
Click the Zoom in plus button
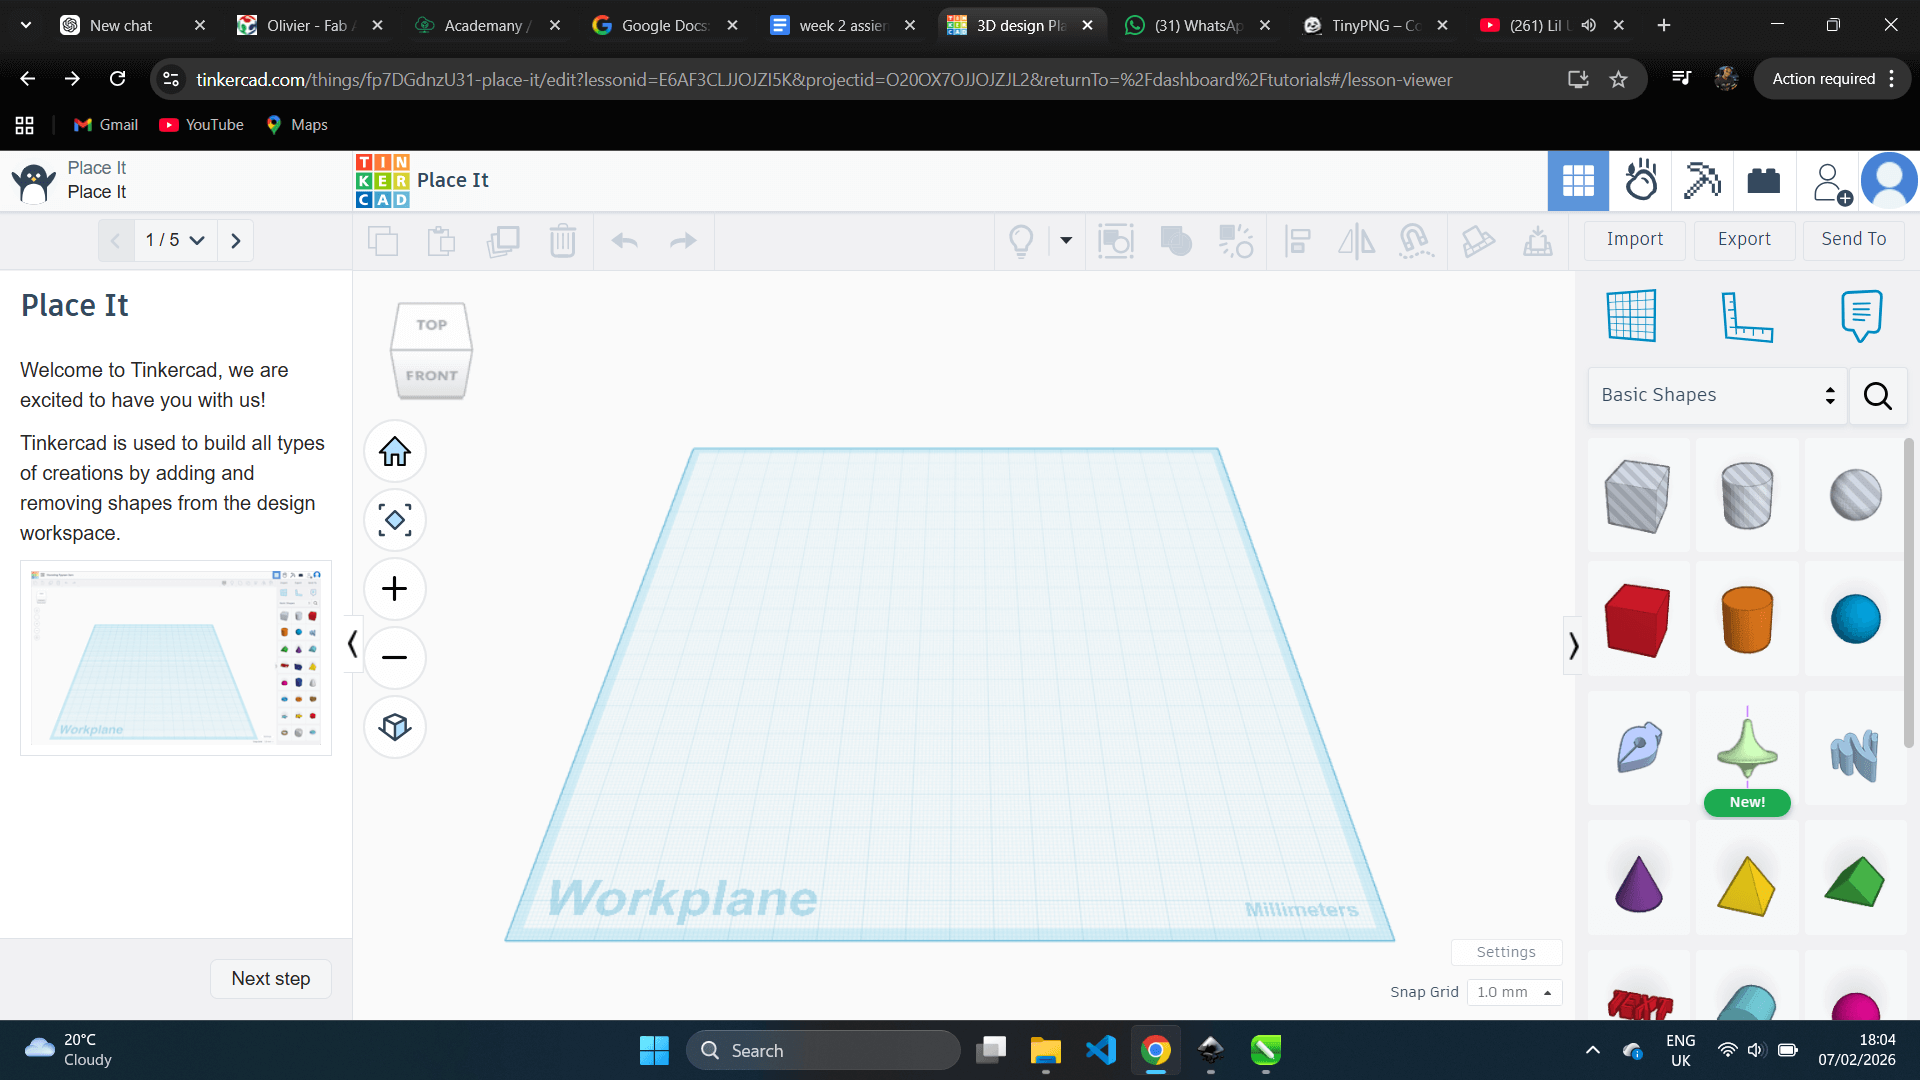pos(395,589)
